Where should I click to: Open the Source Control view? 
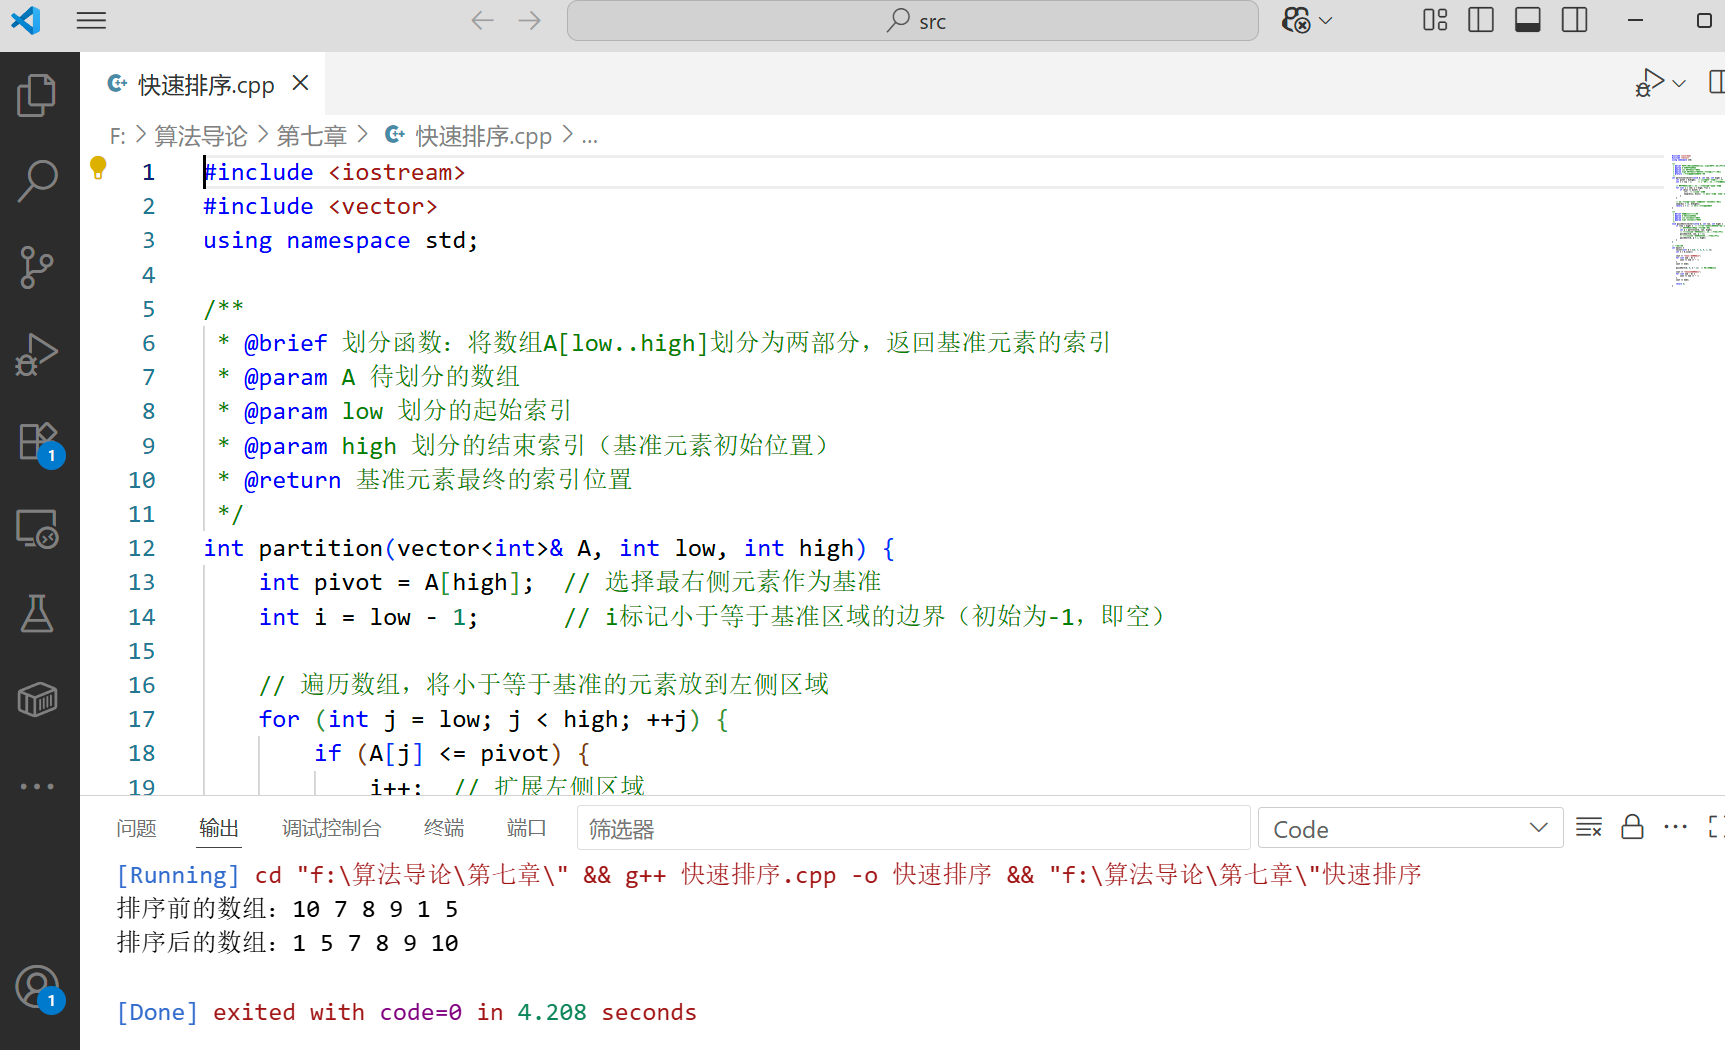(38, 267)
